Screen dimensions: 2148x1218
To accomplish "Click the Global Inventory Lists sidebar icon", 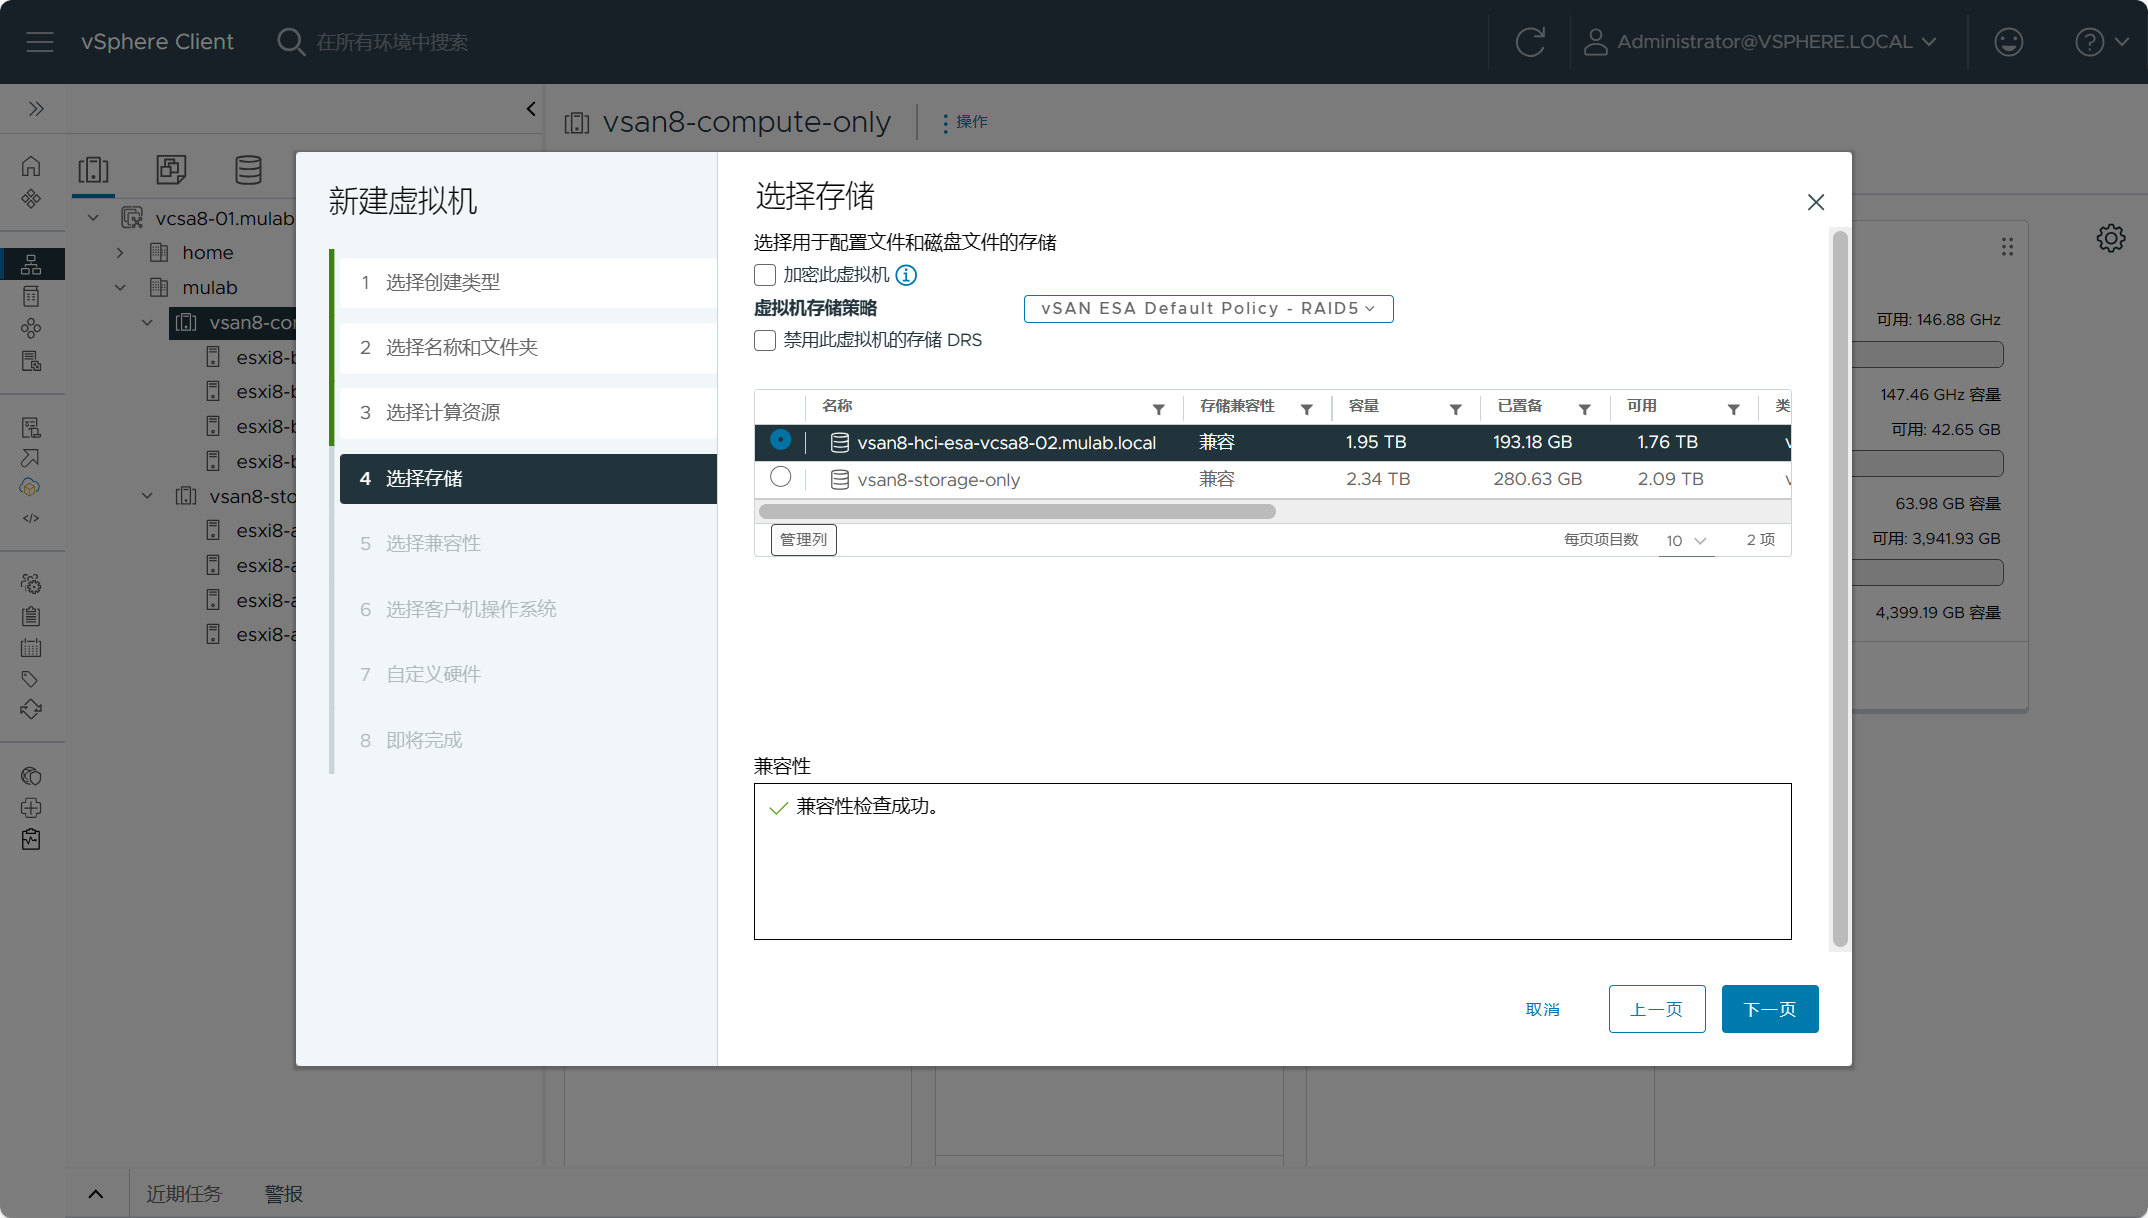I will [31, 361].
